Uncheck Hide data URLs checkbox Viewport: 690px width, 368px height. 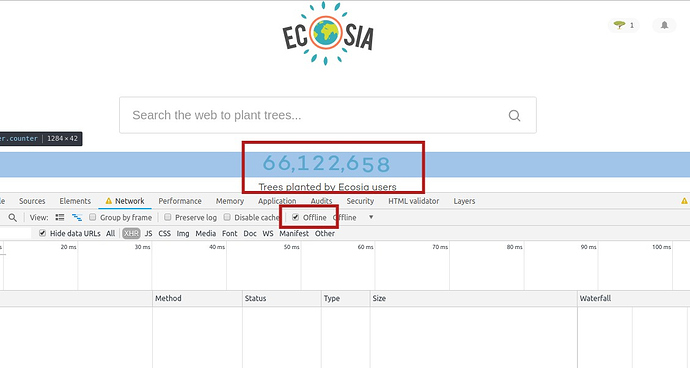tap(42, 233)
